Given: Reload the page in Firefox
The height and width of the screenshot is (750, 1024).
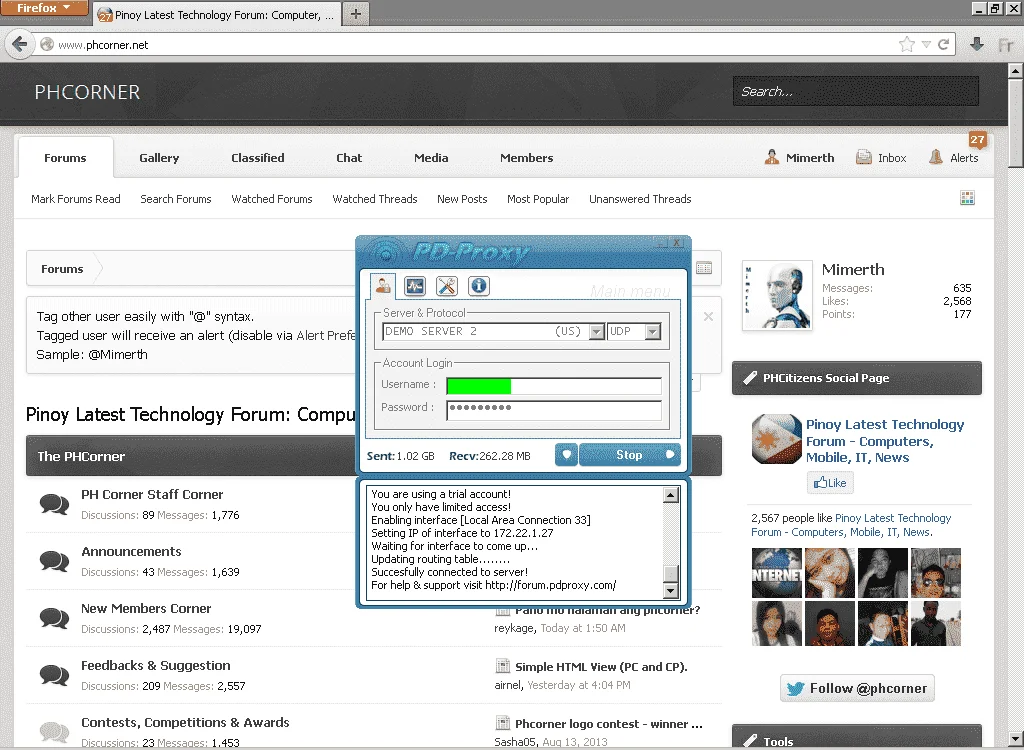Looking at the screenshot, I should 943,44.
